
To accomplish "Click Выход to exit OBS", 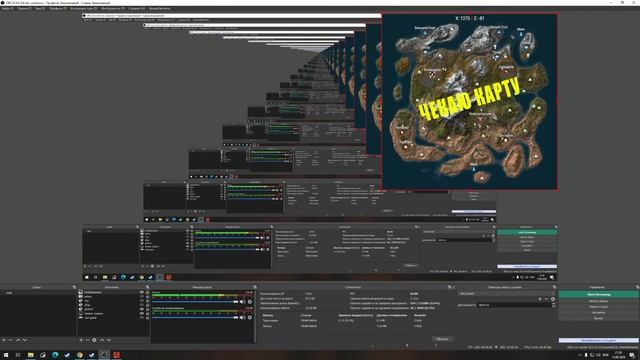I will coord(599,318).
